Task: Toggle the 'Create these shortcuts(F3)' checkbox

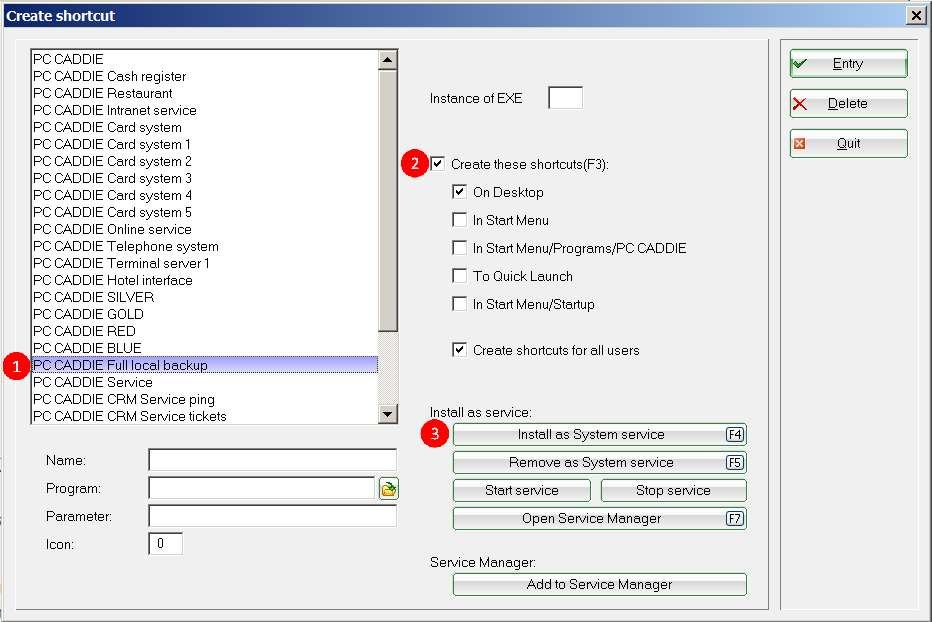Action: (x=438, y=164)
